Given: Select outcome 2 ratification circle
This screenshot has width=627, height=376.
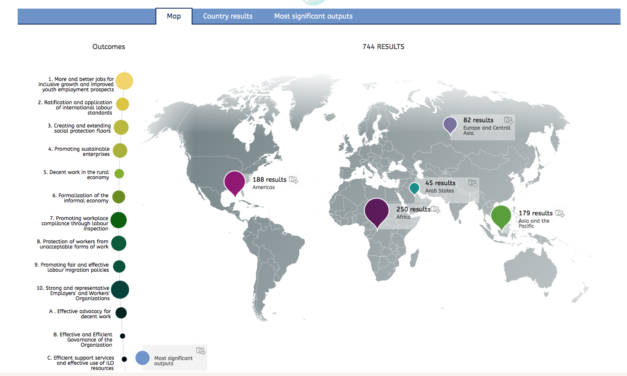Looking at the screenshot, I should coord(122,104).
